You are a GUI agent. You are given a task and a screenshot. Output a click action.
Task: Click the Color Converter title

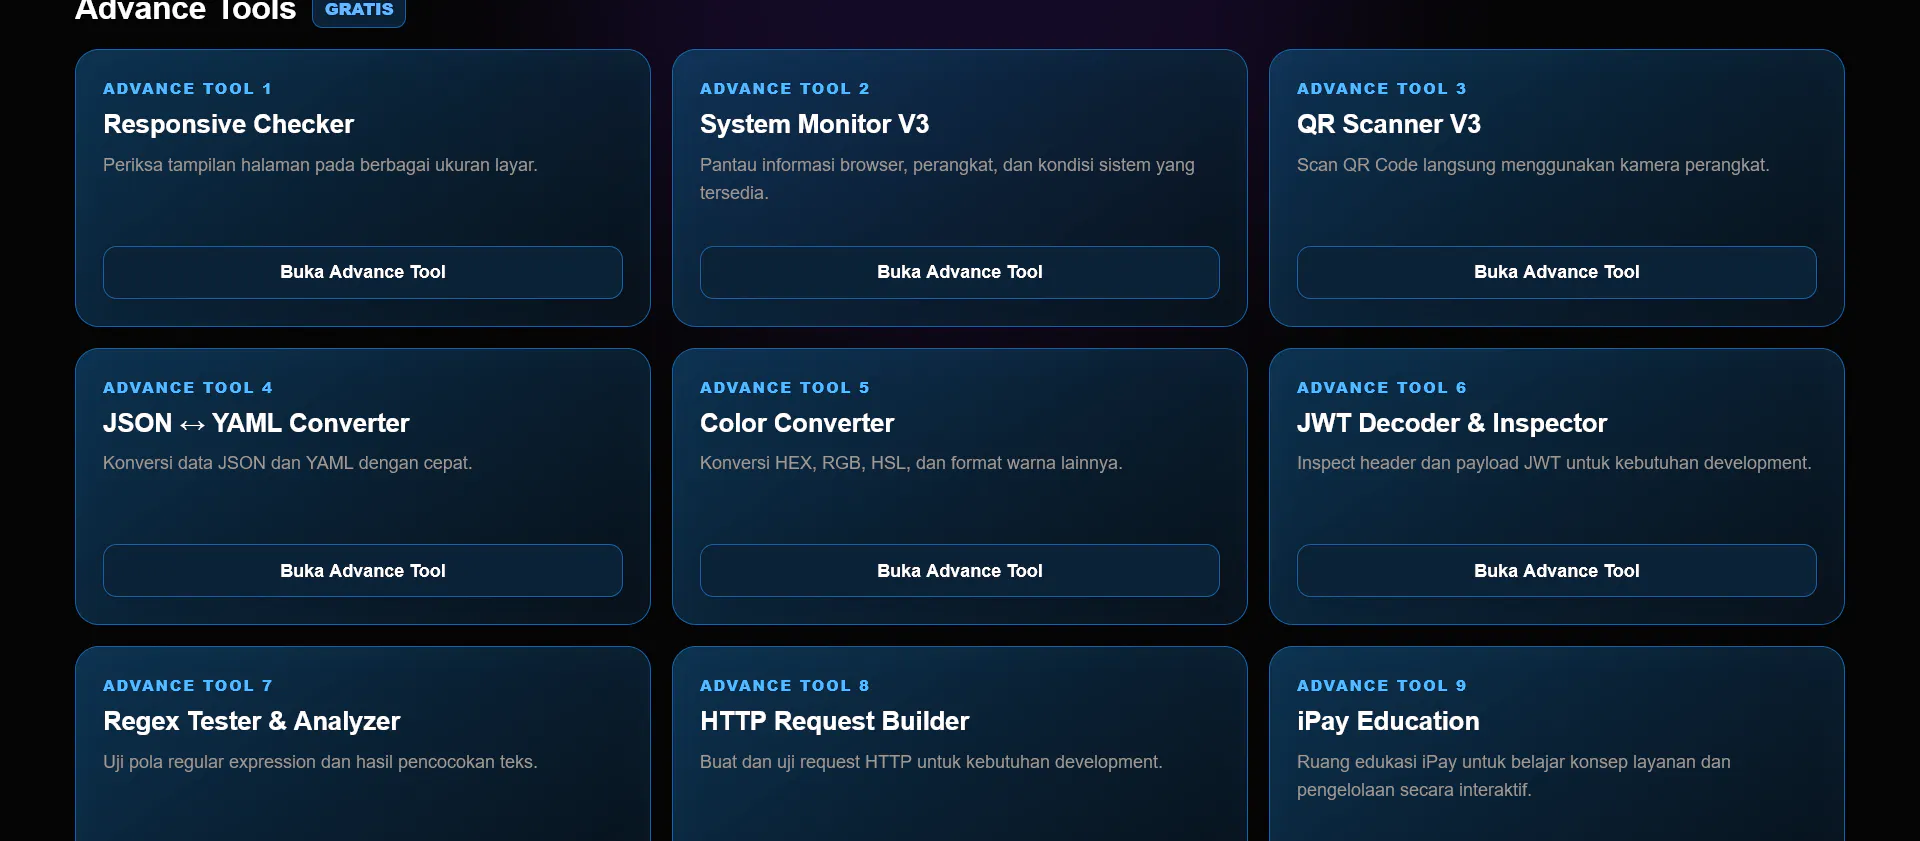pos(797,423)
